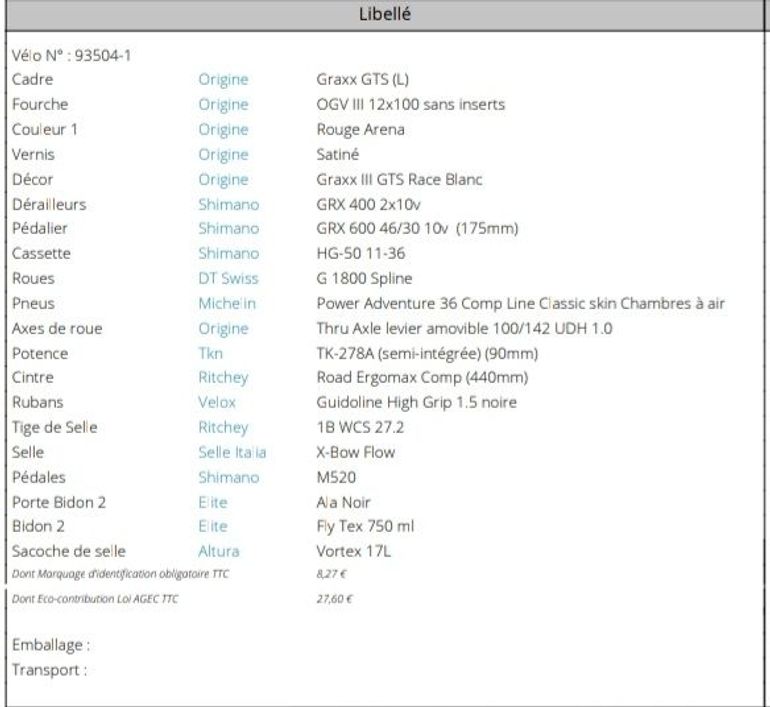Select Rouge Arena color value

pyautogui.click(x=360, y=130)
